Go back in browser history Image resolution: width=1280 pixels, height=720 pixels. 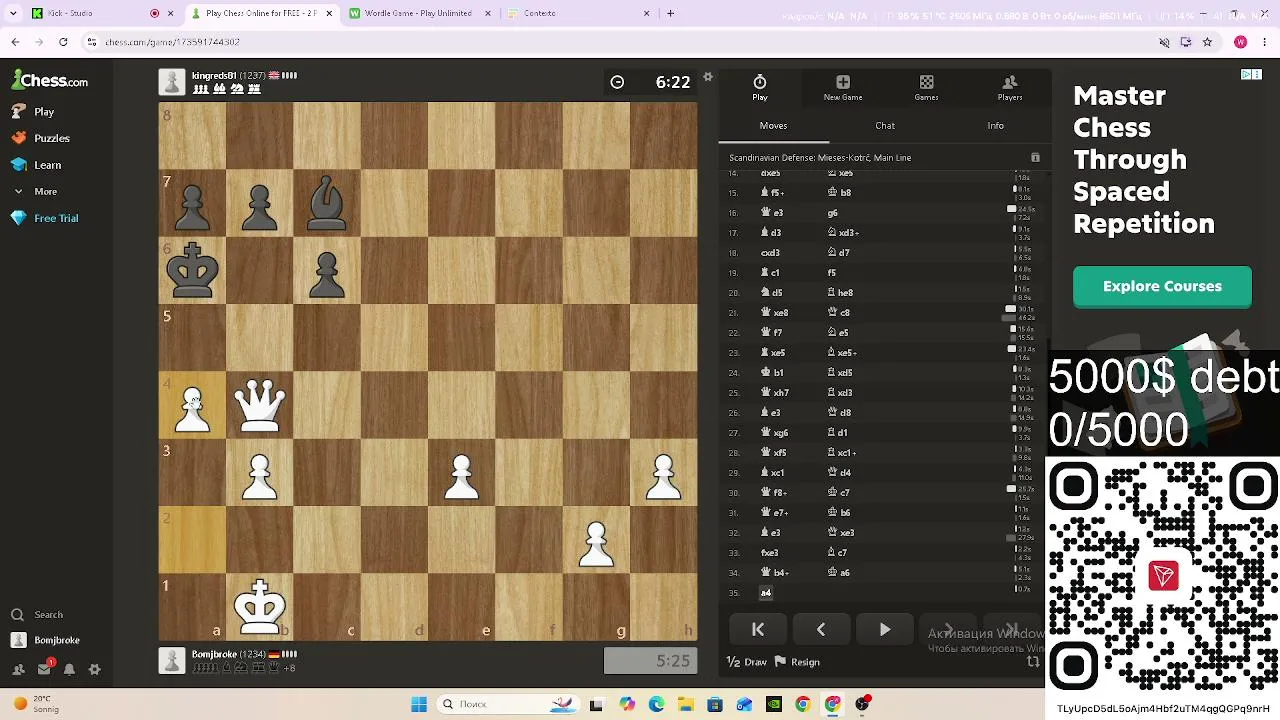tap(15, 42)
